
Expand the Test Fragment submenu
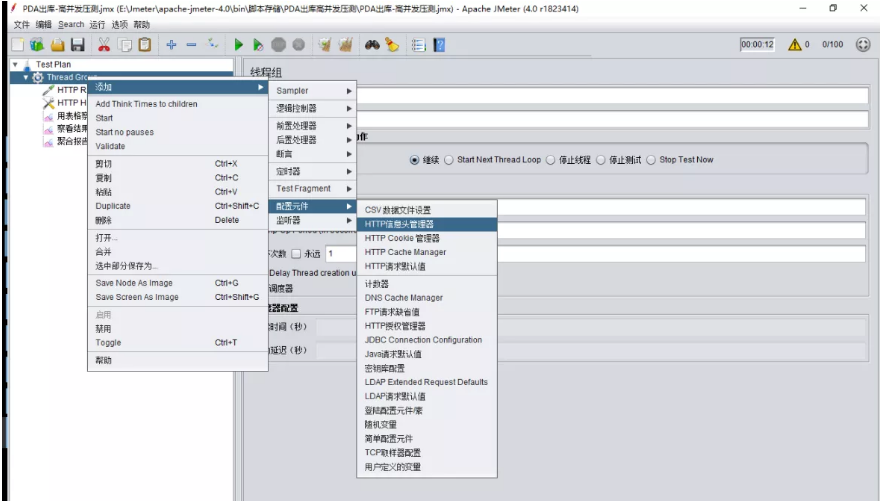click(313, 189)
